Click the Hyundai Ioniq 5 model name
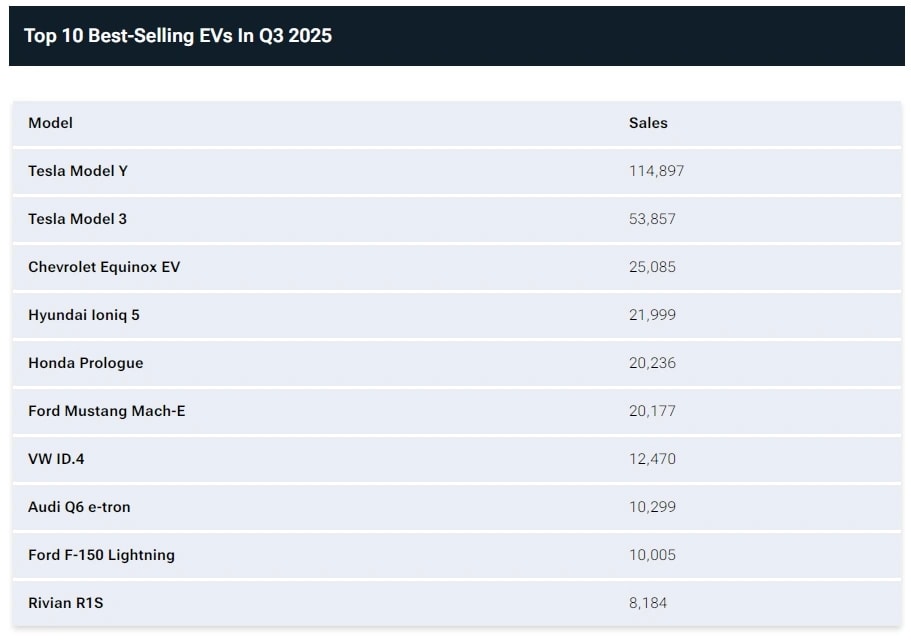The height and width of the screenshot is (641, 911). [x=84, y=315]
